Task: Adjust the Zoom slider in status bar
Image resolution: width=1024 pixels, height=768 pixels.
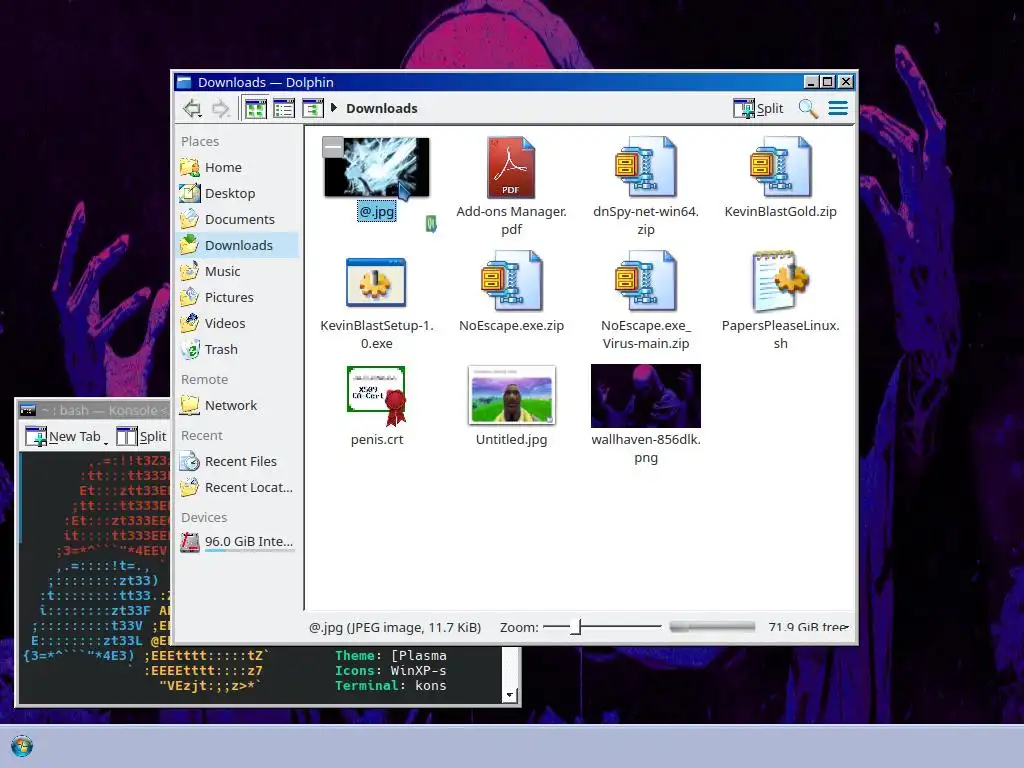Action: coord(601,627)
